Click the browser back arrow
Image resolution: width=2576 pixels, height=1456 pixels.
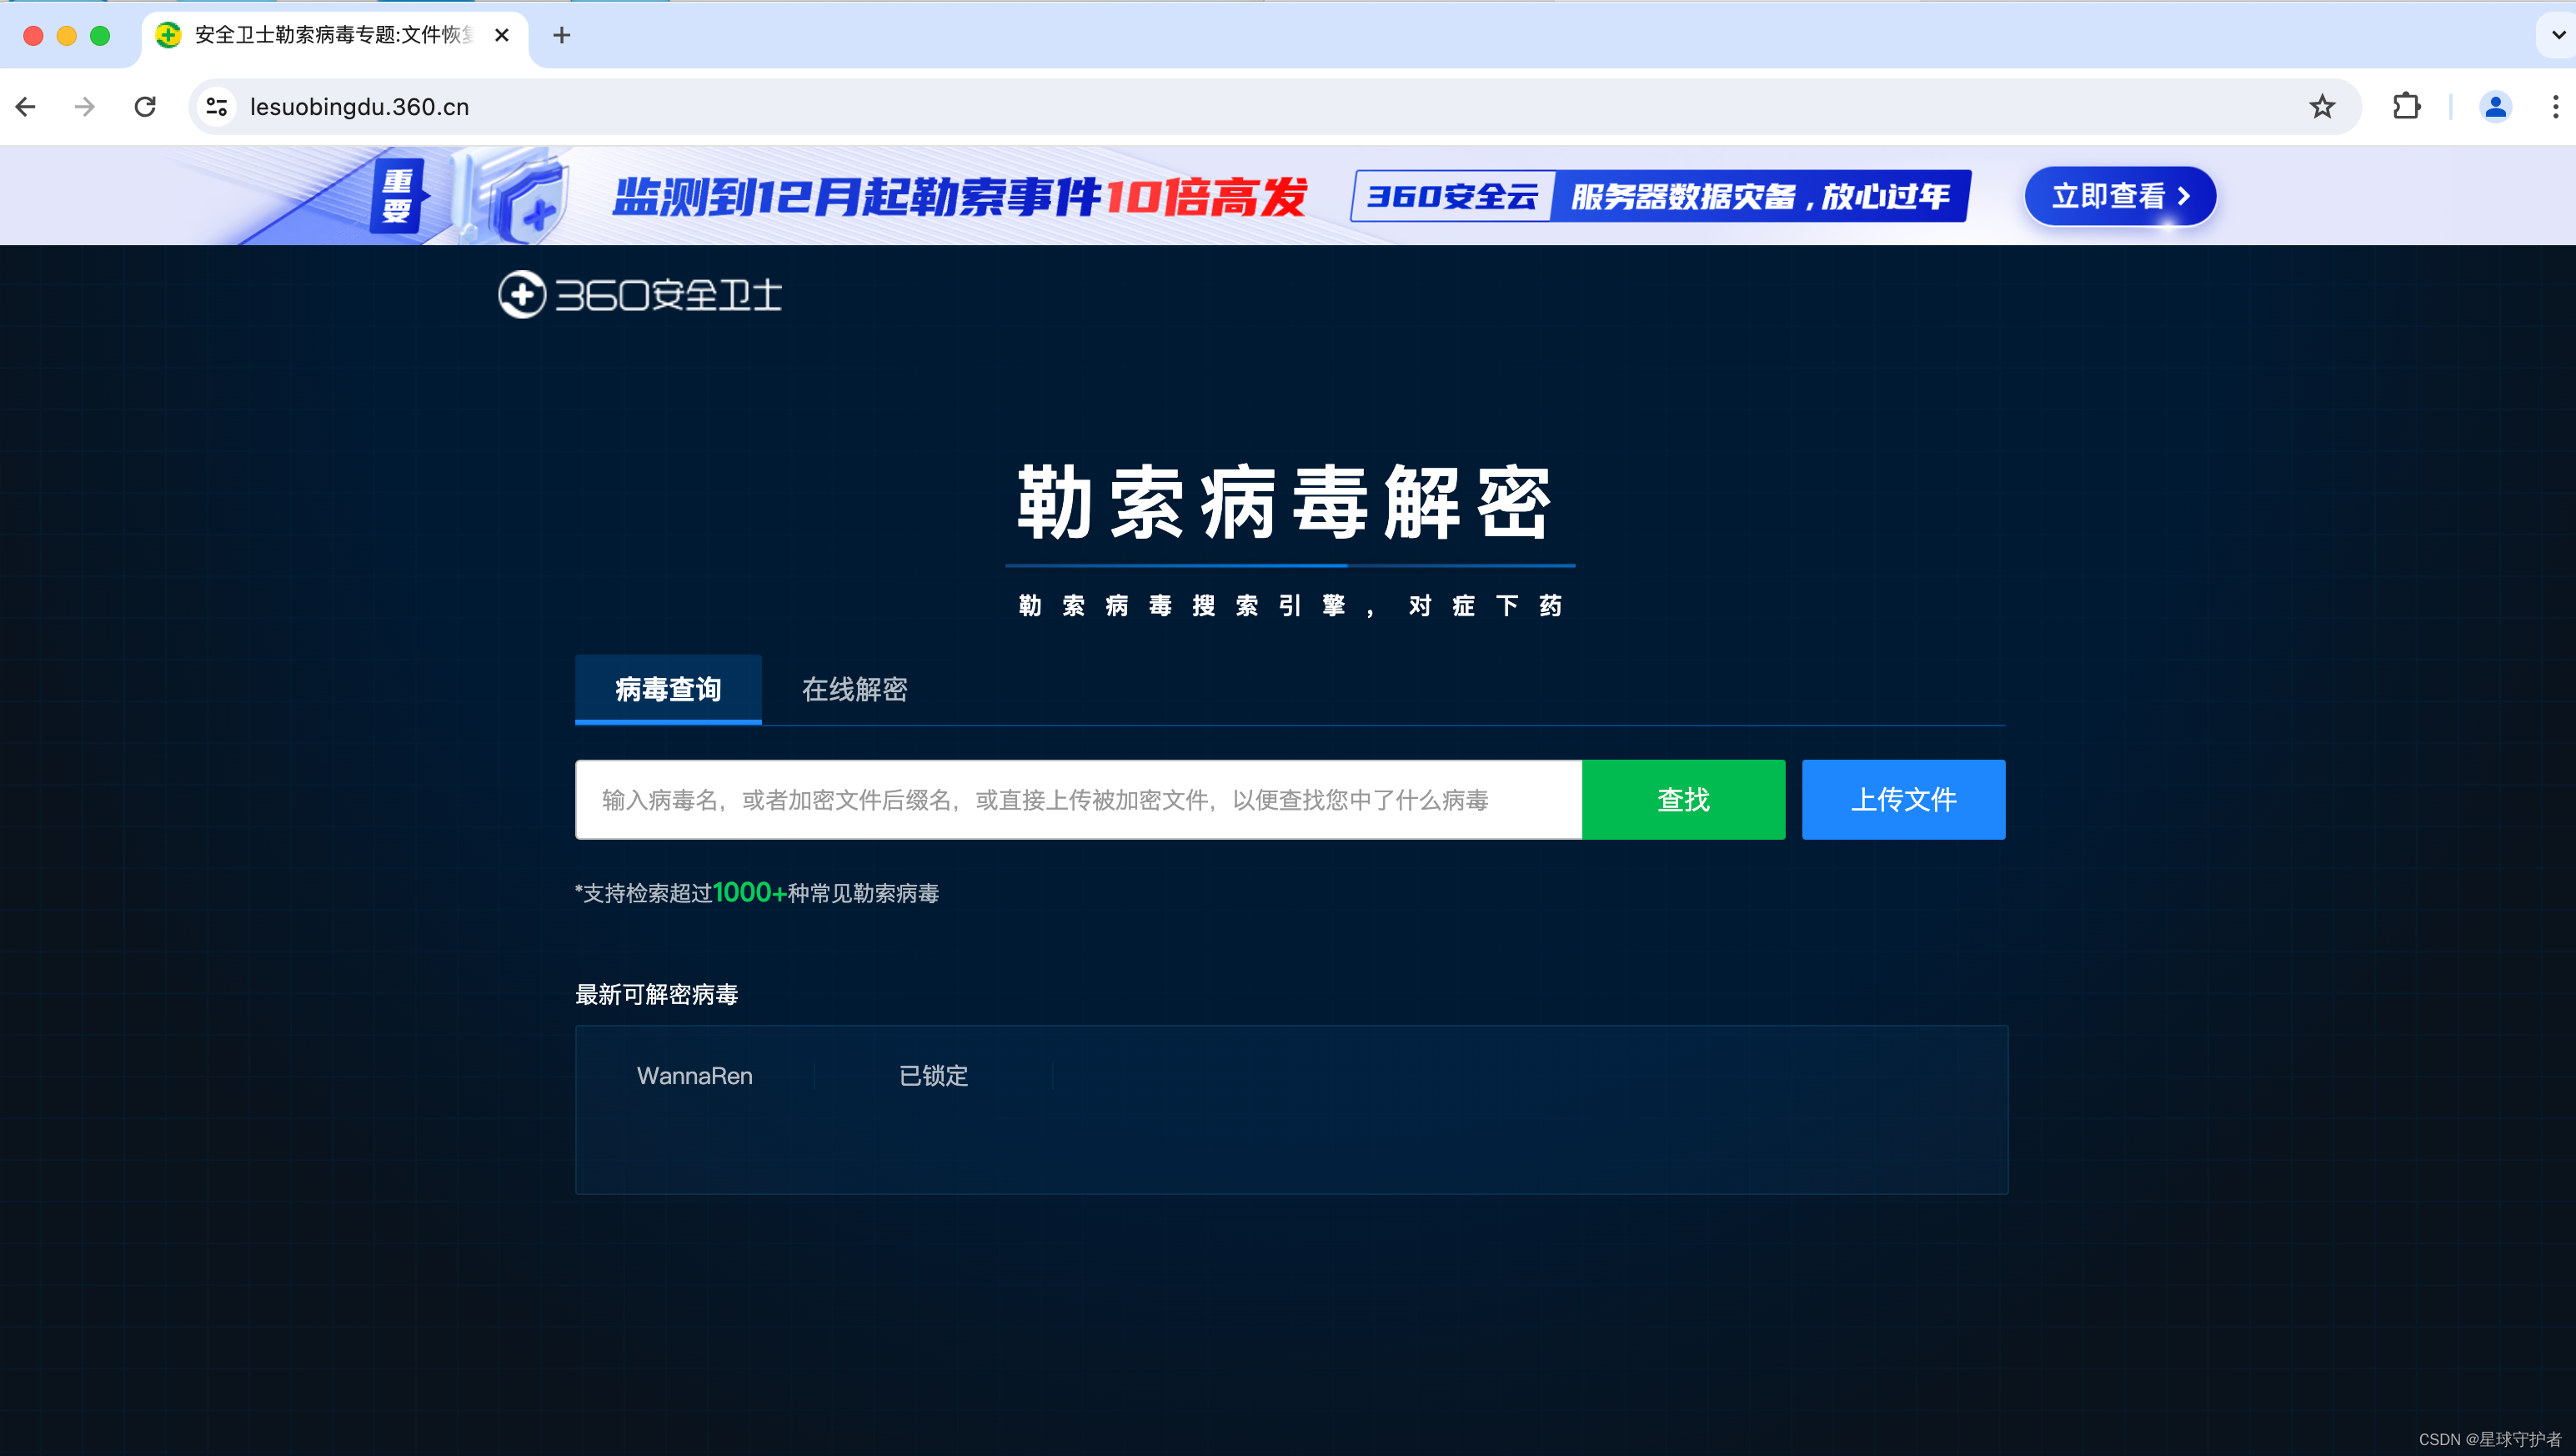27,107
